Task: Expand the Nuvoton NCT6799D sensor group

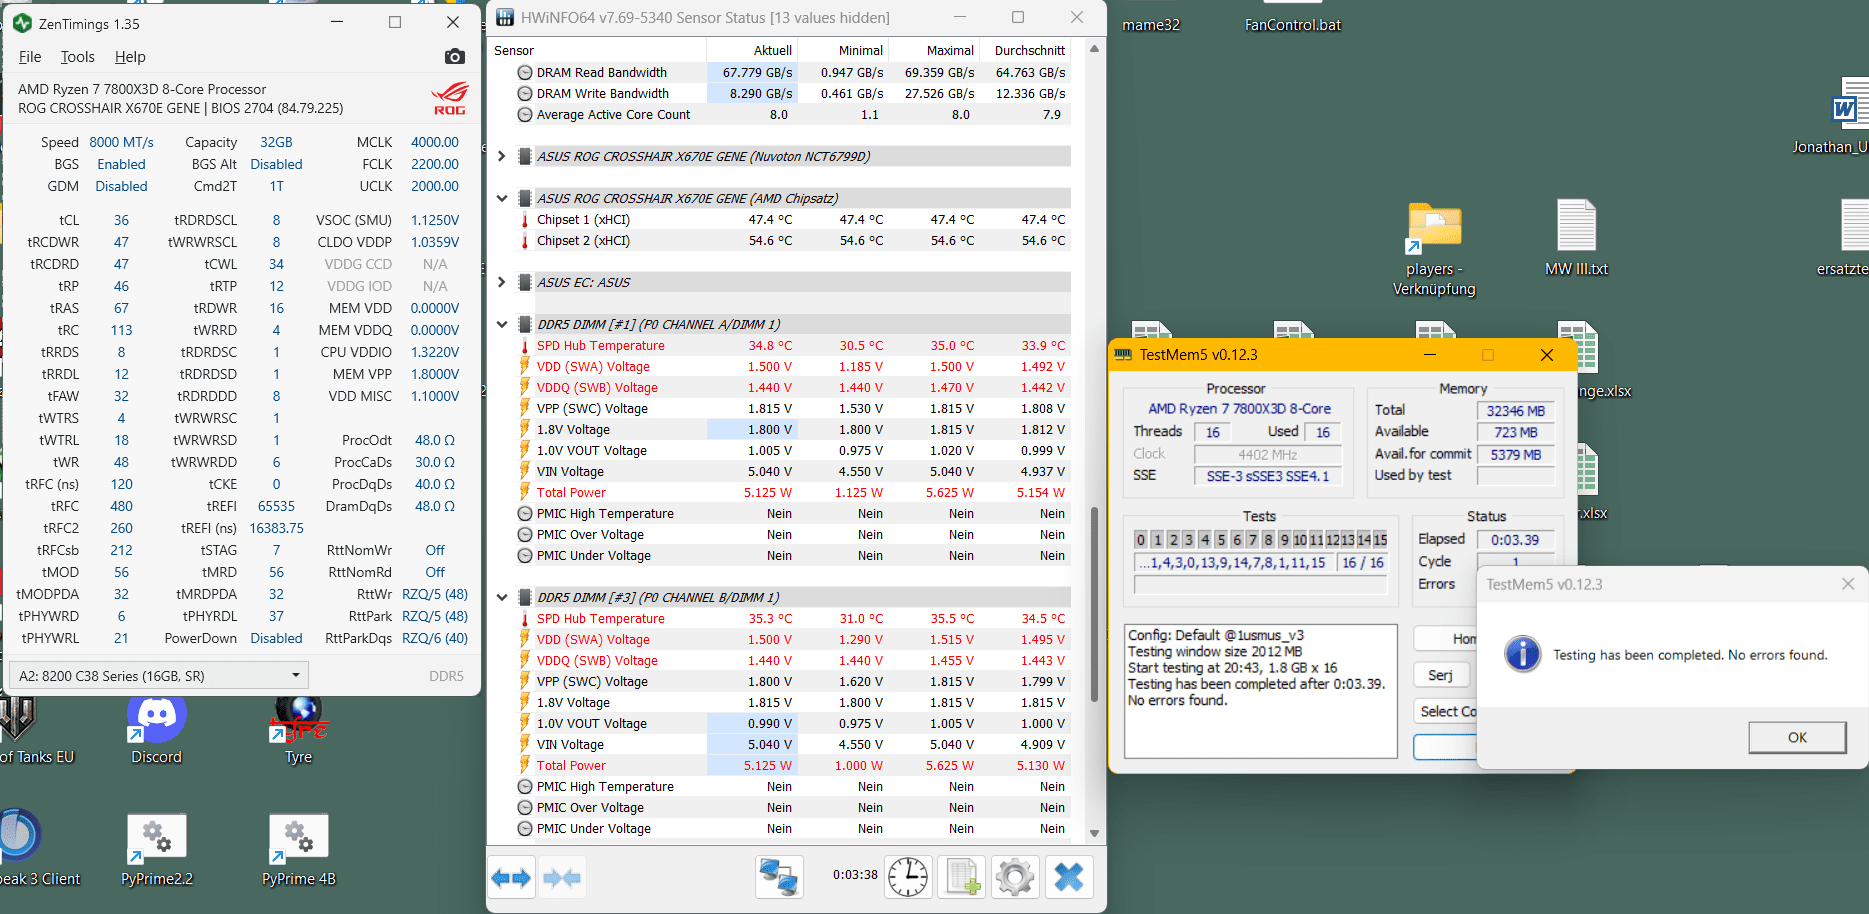Action: pyautogui.click(x=502, y=156)
